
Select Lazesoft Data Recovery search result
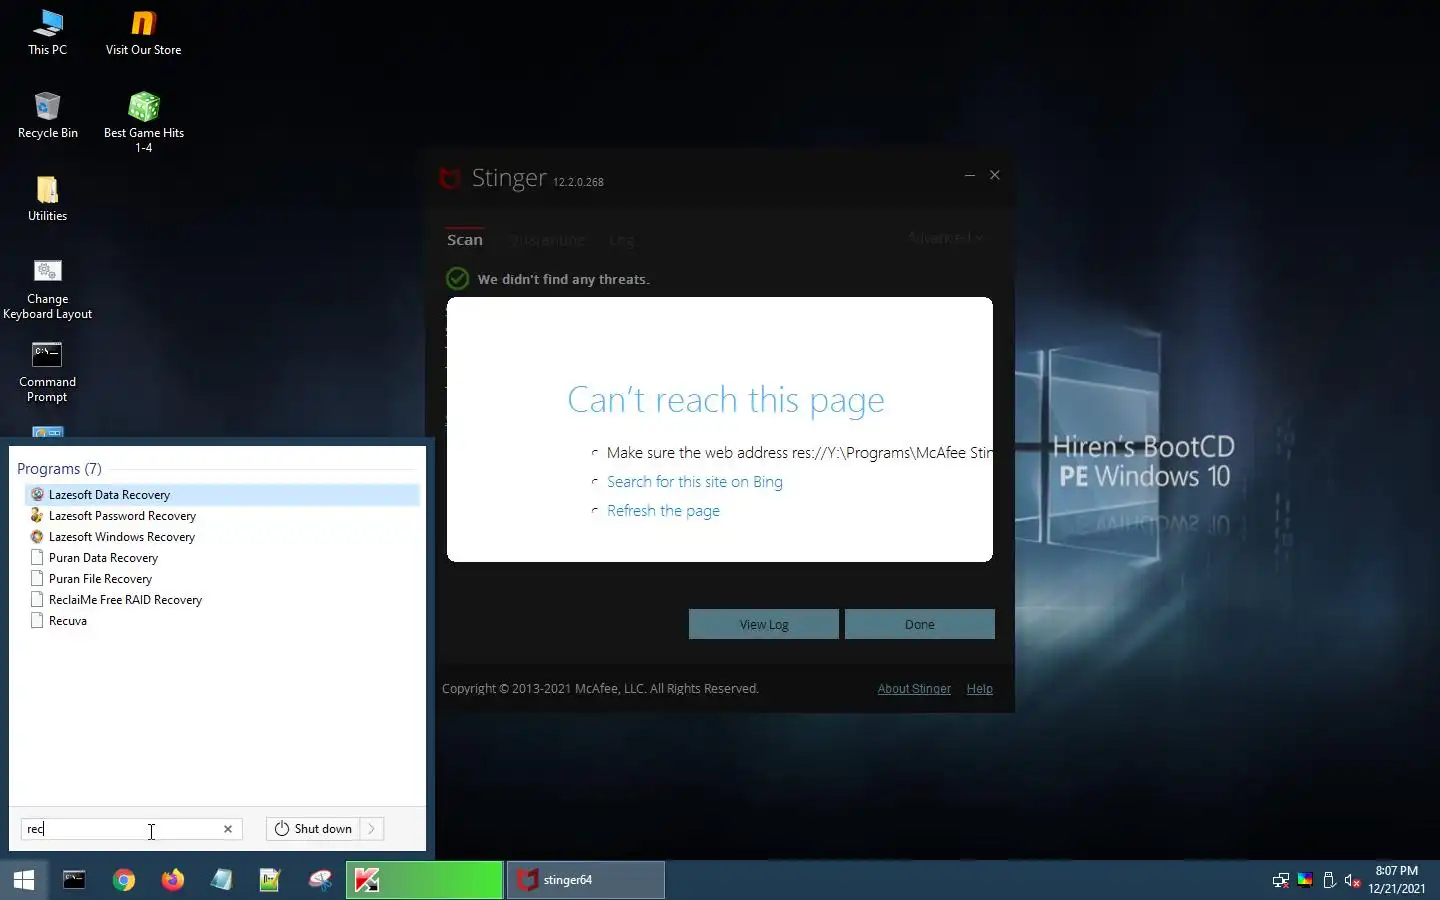(221, 494)
